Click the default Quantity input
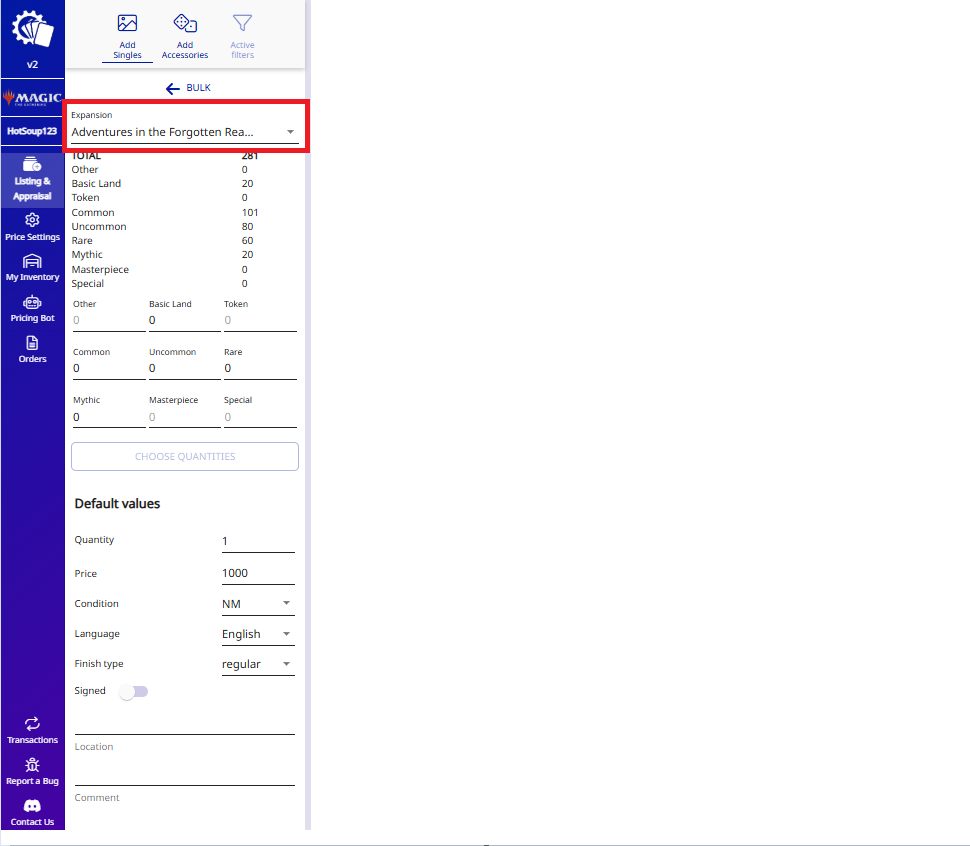 (x=258, y=541)
